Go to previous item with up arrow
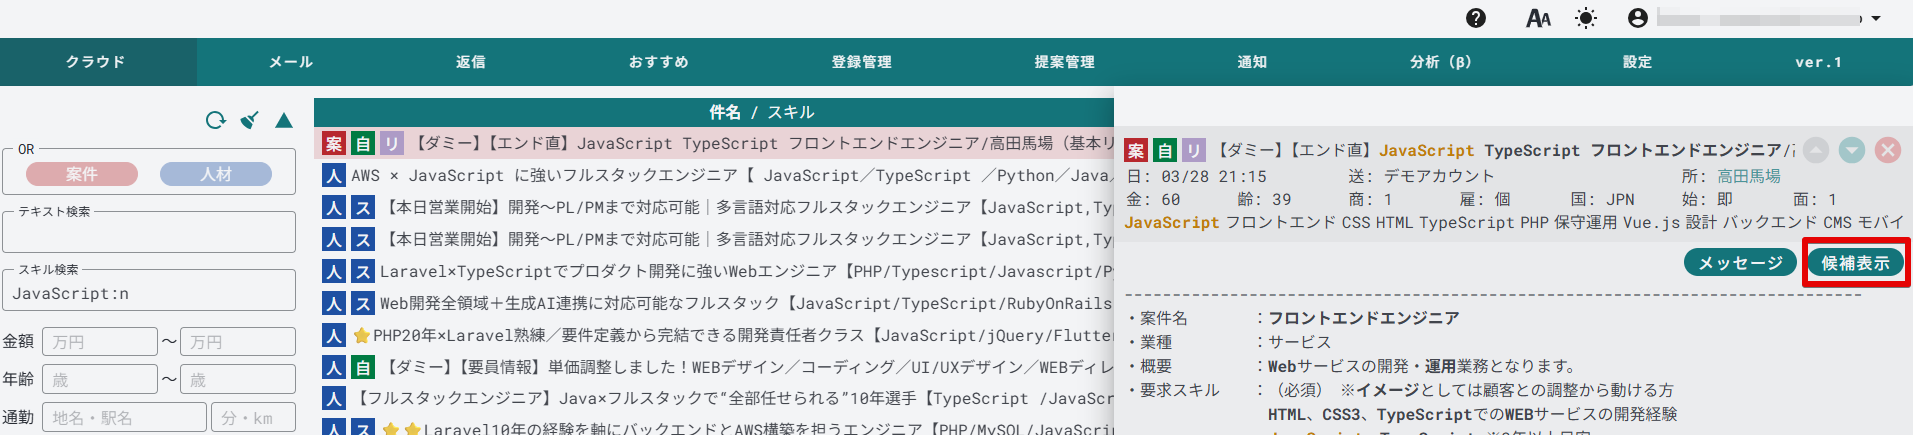The width and height of the screenshot is (1915, 435). (x=1816, y=150)
